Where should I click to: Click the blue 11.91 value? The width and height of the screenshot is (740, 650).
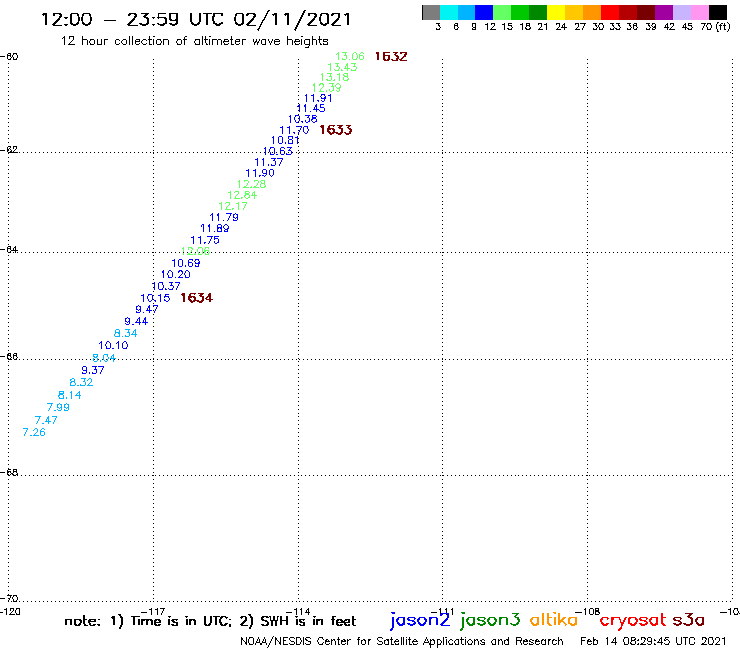(x=318, y=98)
